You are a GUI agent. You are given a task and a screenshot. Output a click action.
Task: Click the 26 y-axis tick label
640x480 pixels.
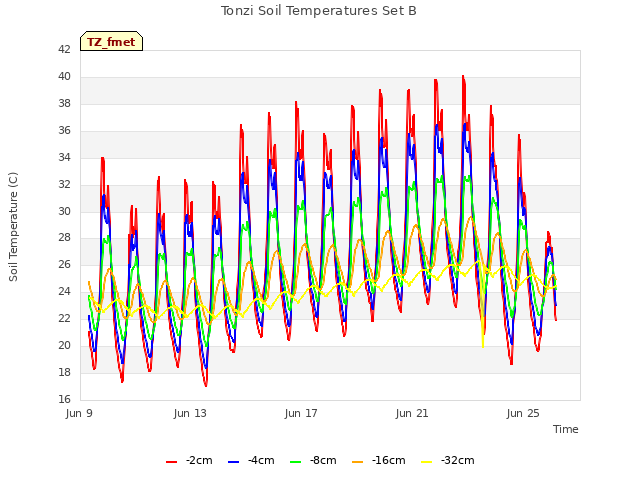click(64, 264)
